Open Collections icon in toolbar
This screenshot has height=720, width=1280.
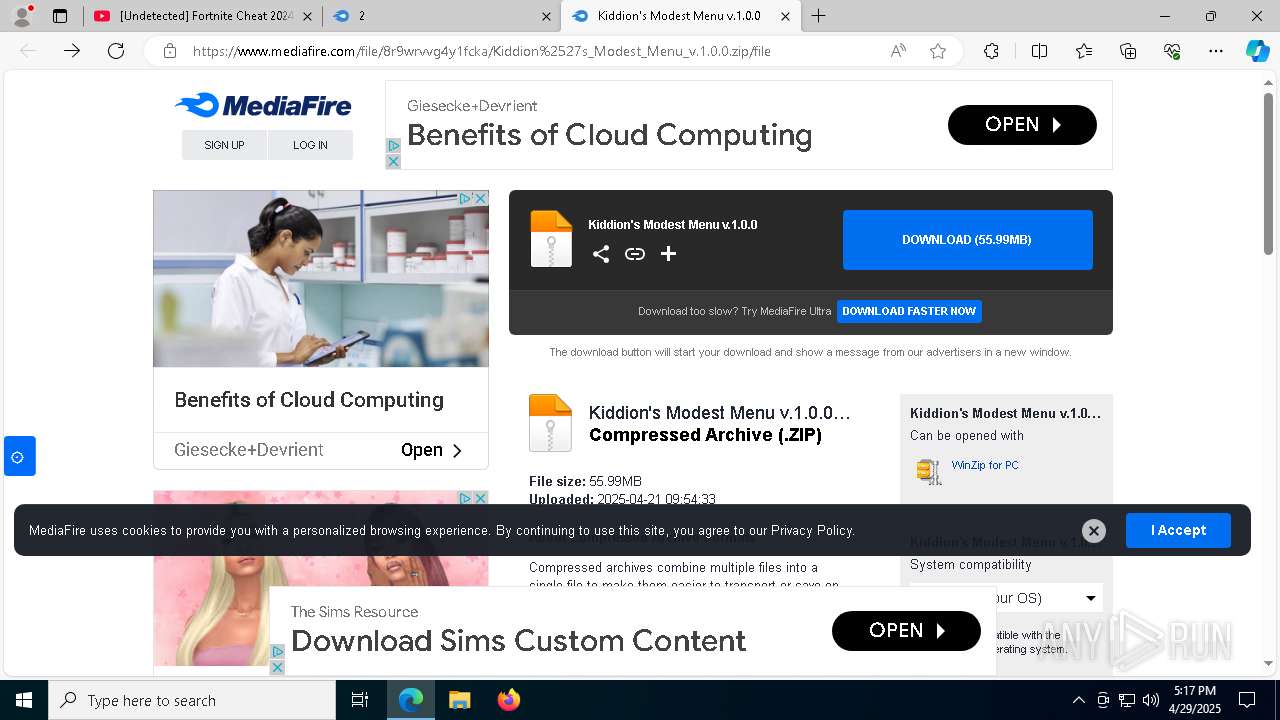tap(1128, 51)
